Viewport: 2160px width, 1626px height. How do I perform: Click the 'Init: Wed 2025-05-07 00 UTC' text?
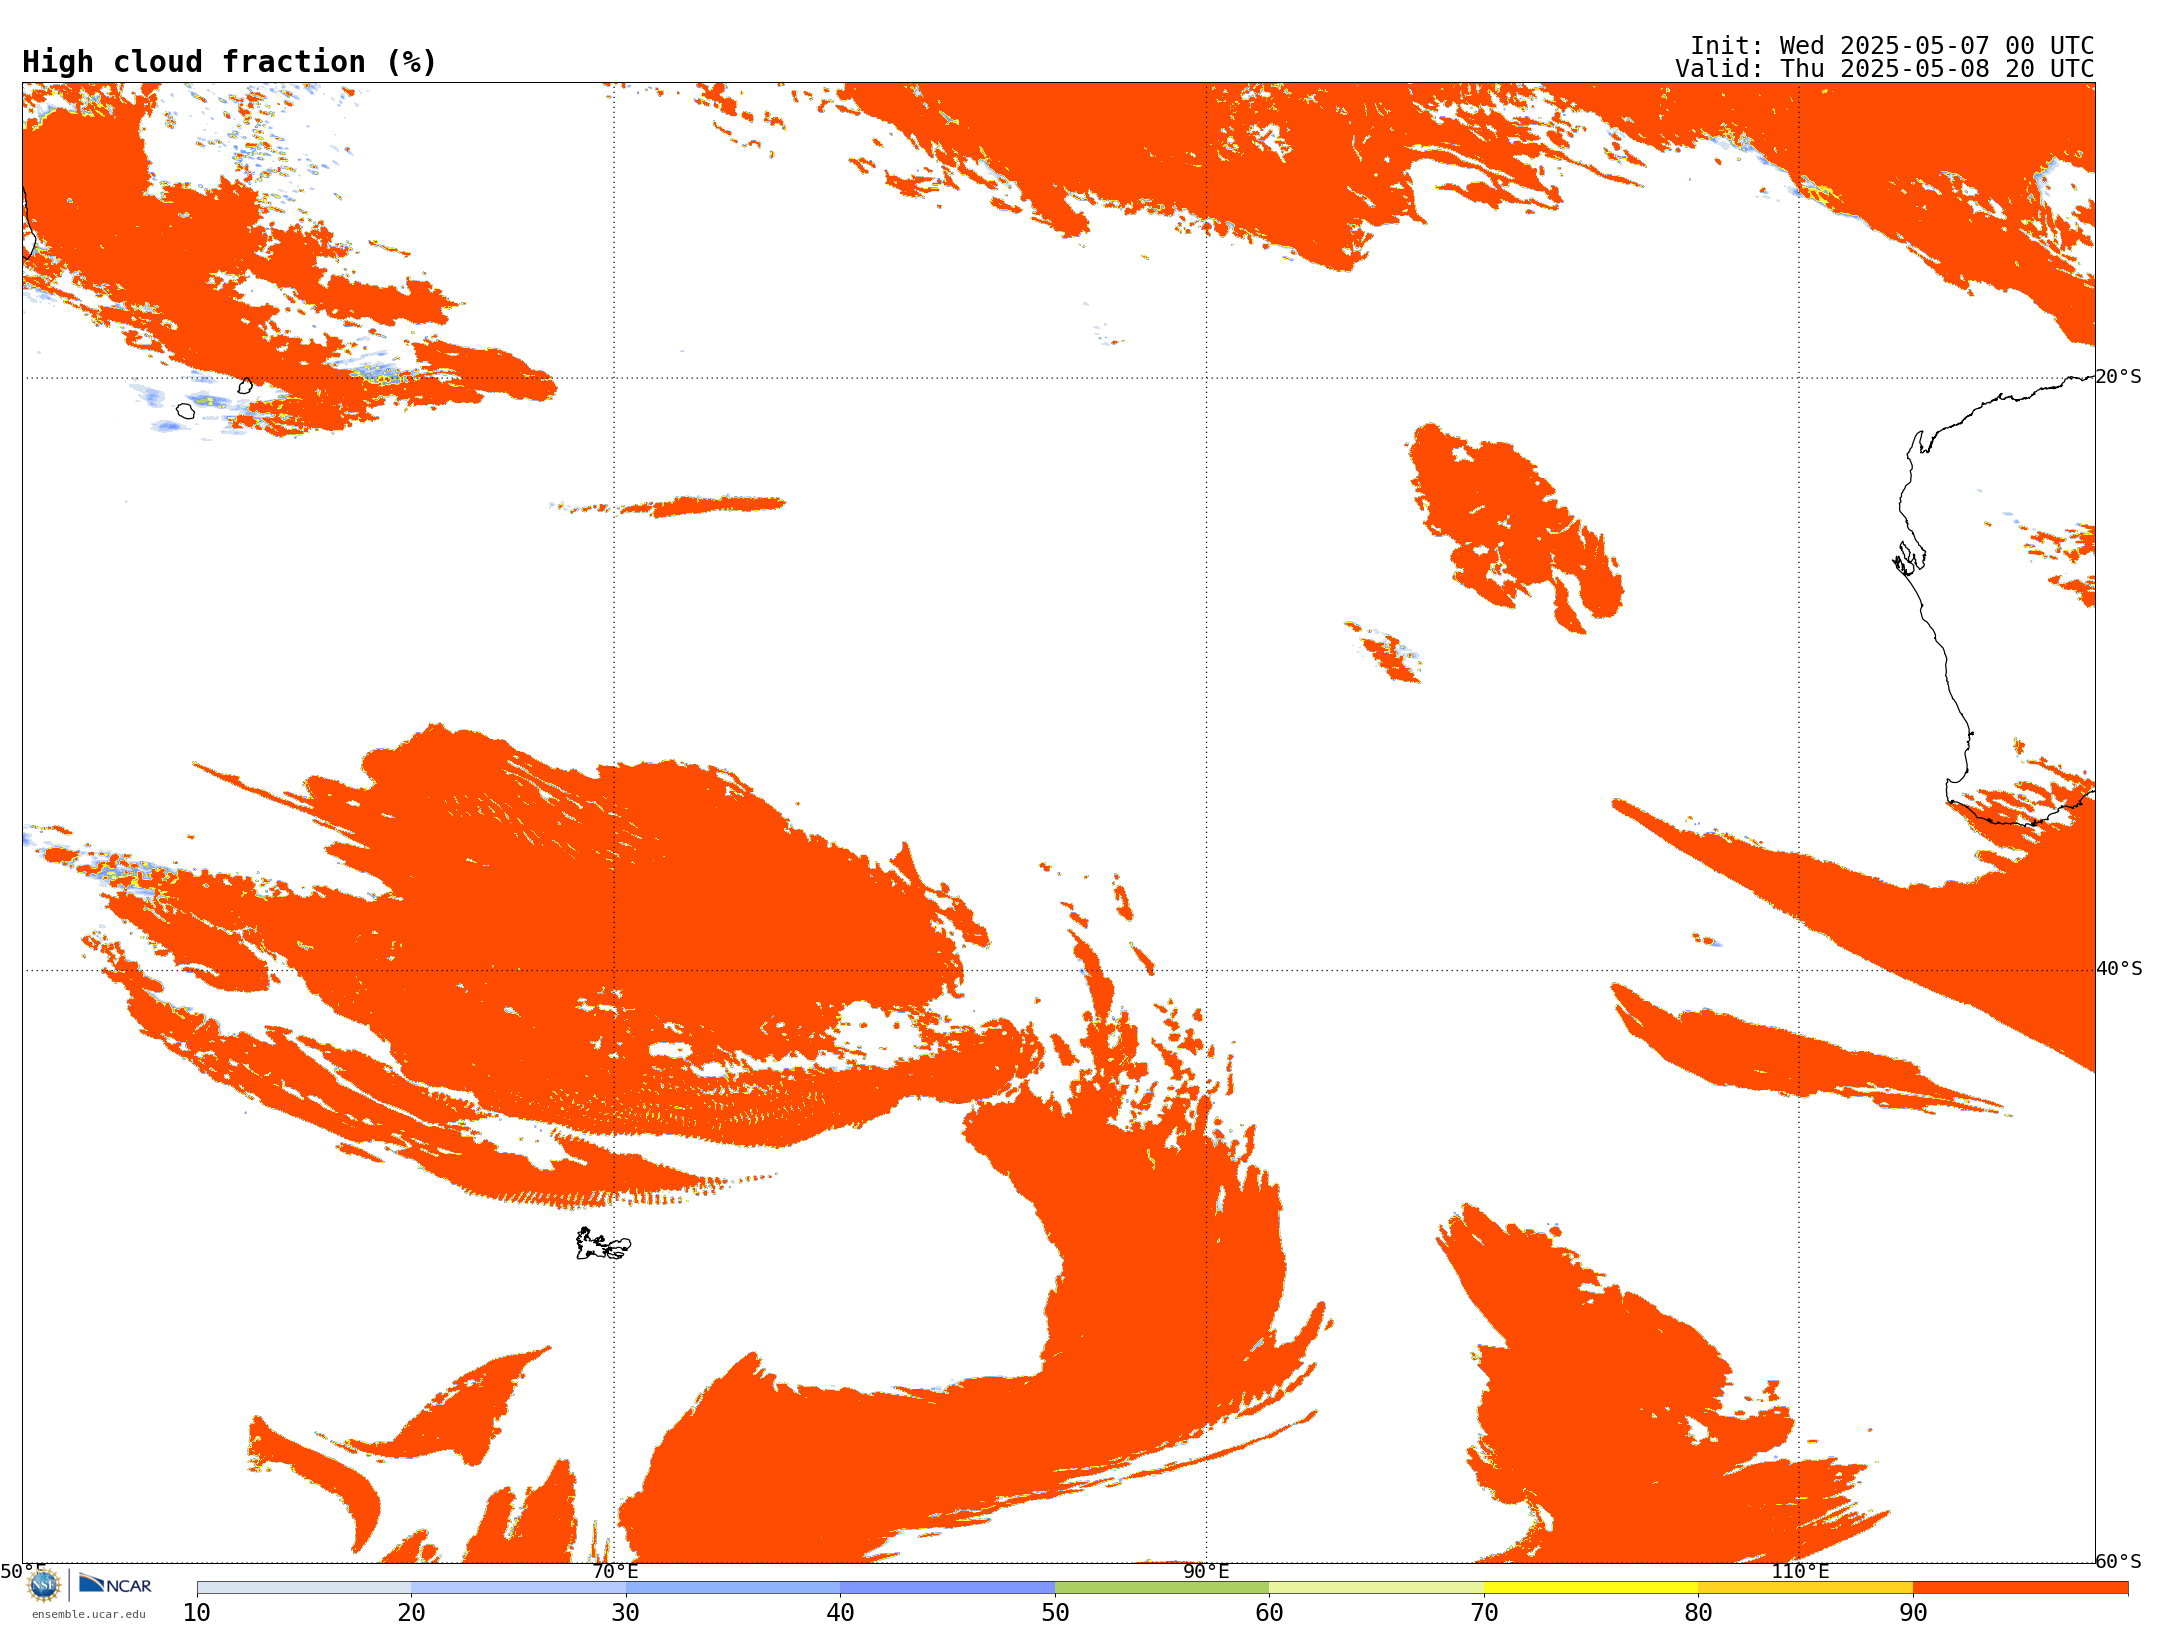coord(1892,46)
